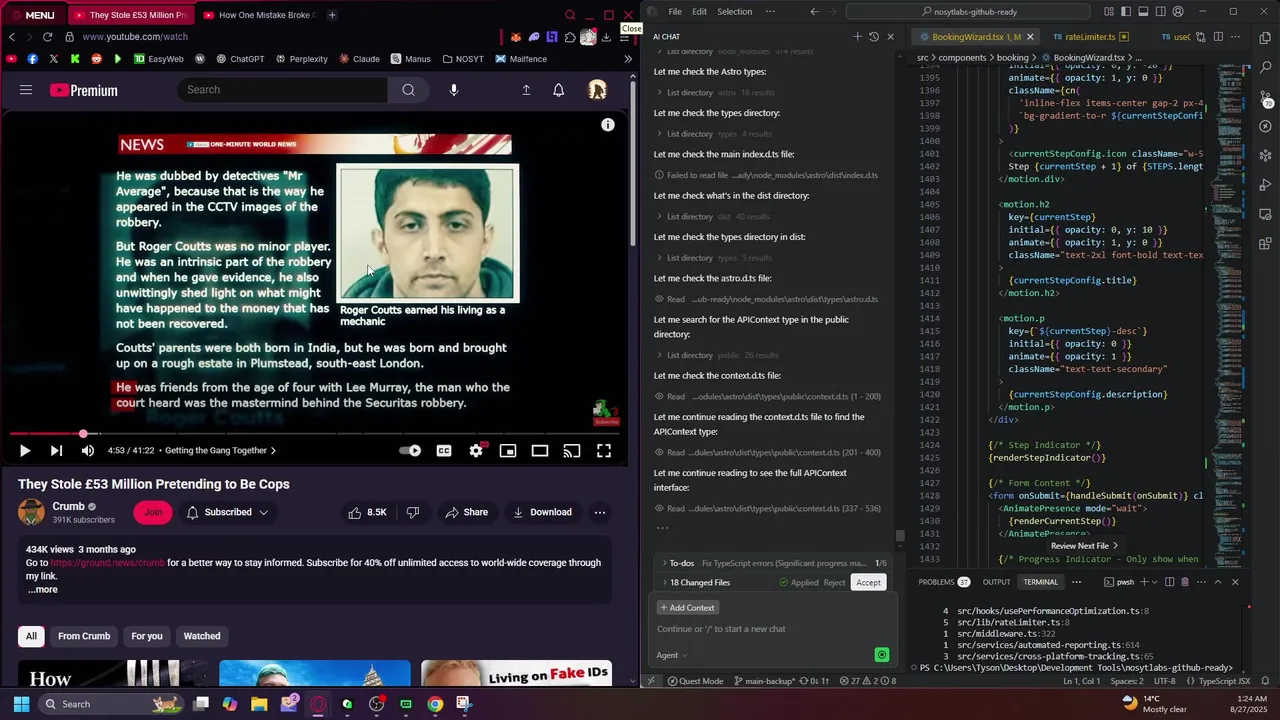Search YouTube with voice microphone
Viewport: 1280px width, 720px height.
454,90
